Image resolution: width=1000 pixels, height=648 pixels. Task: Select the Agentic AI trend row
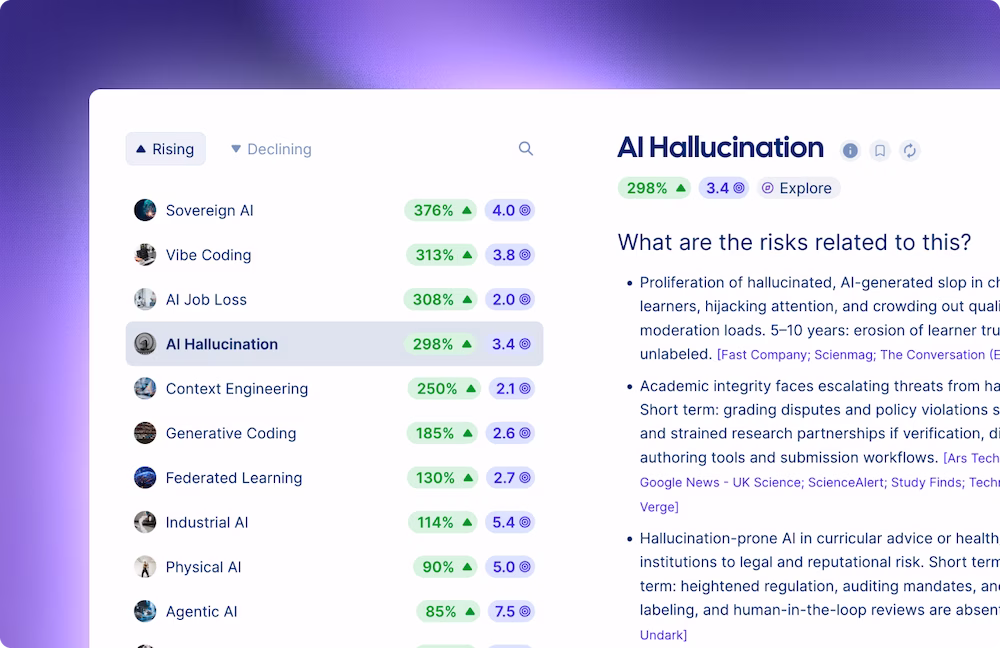[x=334, y=612]
